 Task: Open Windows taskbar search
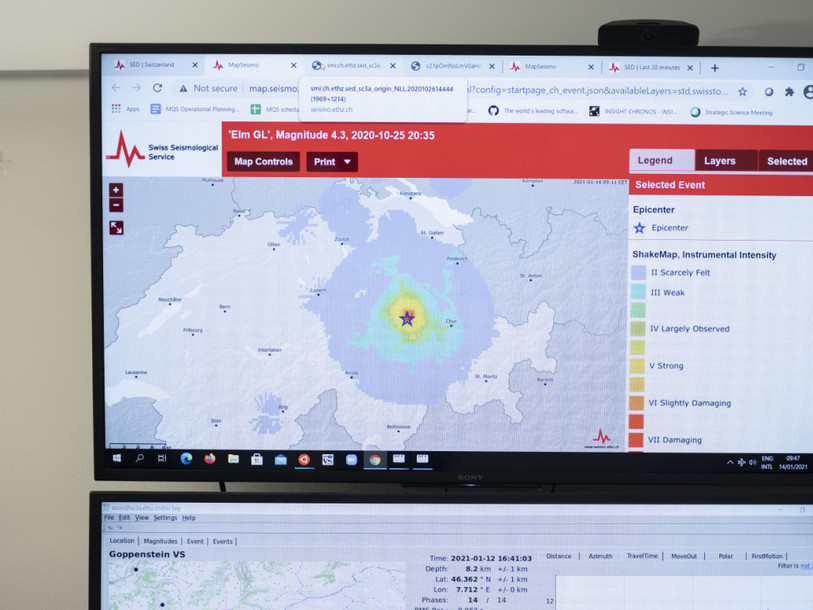coord(139,458)
